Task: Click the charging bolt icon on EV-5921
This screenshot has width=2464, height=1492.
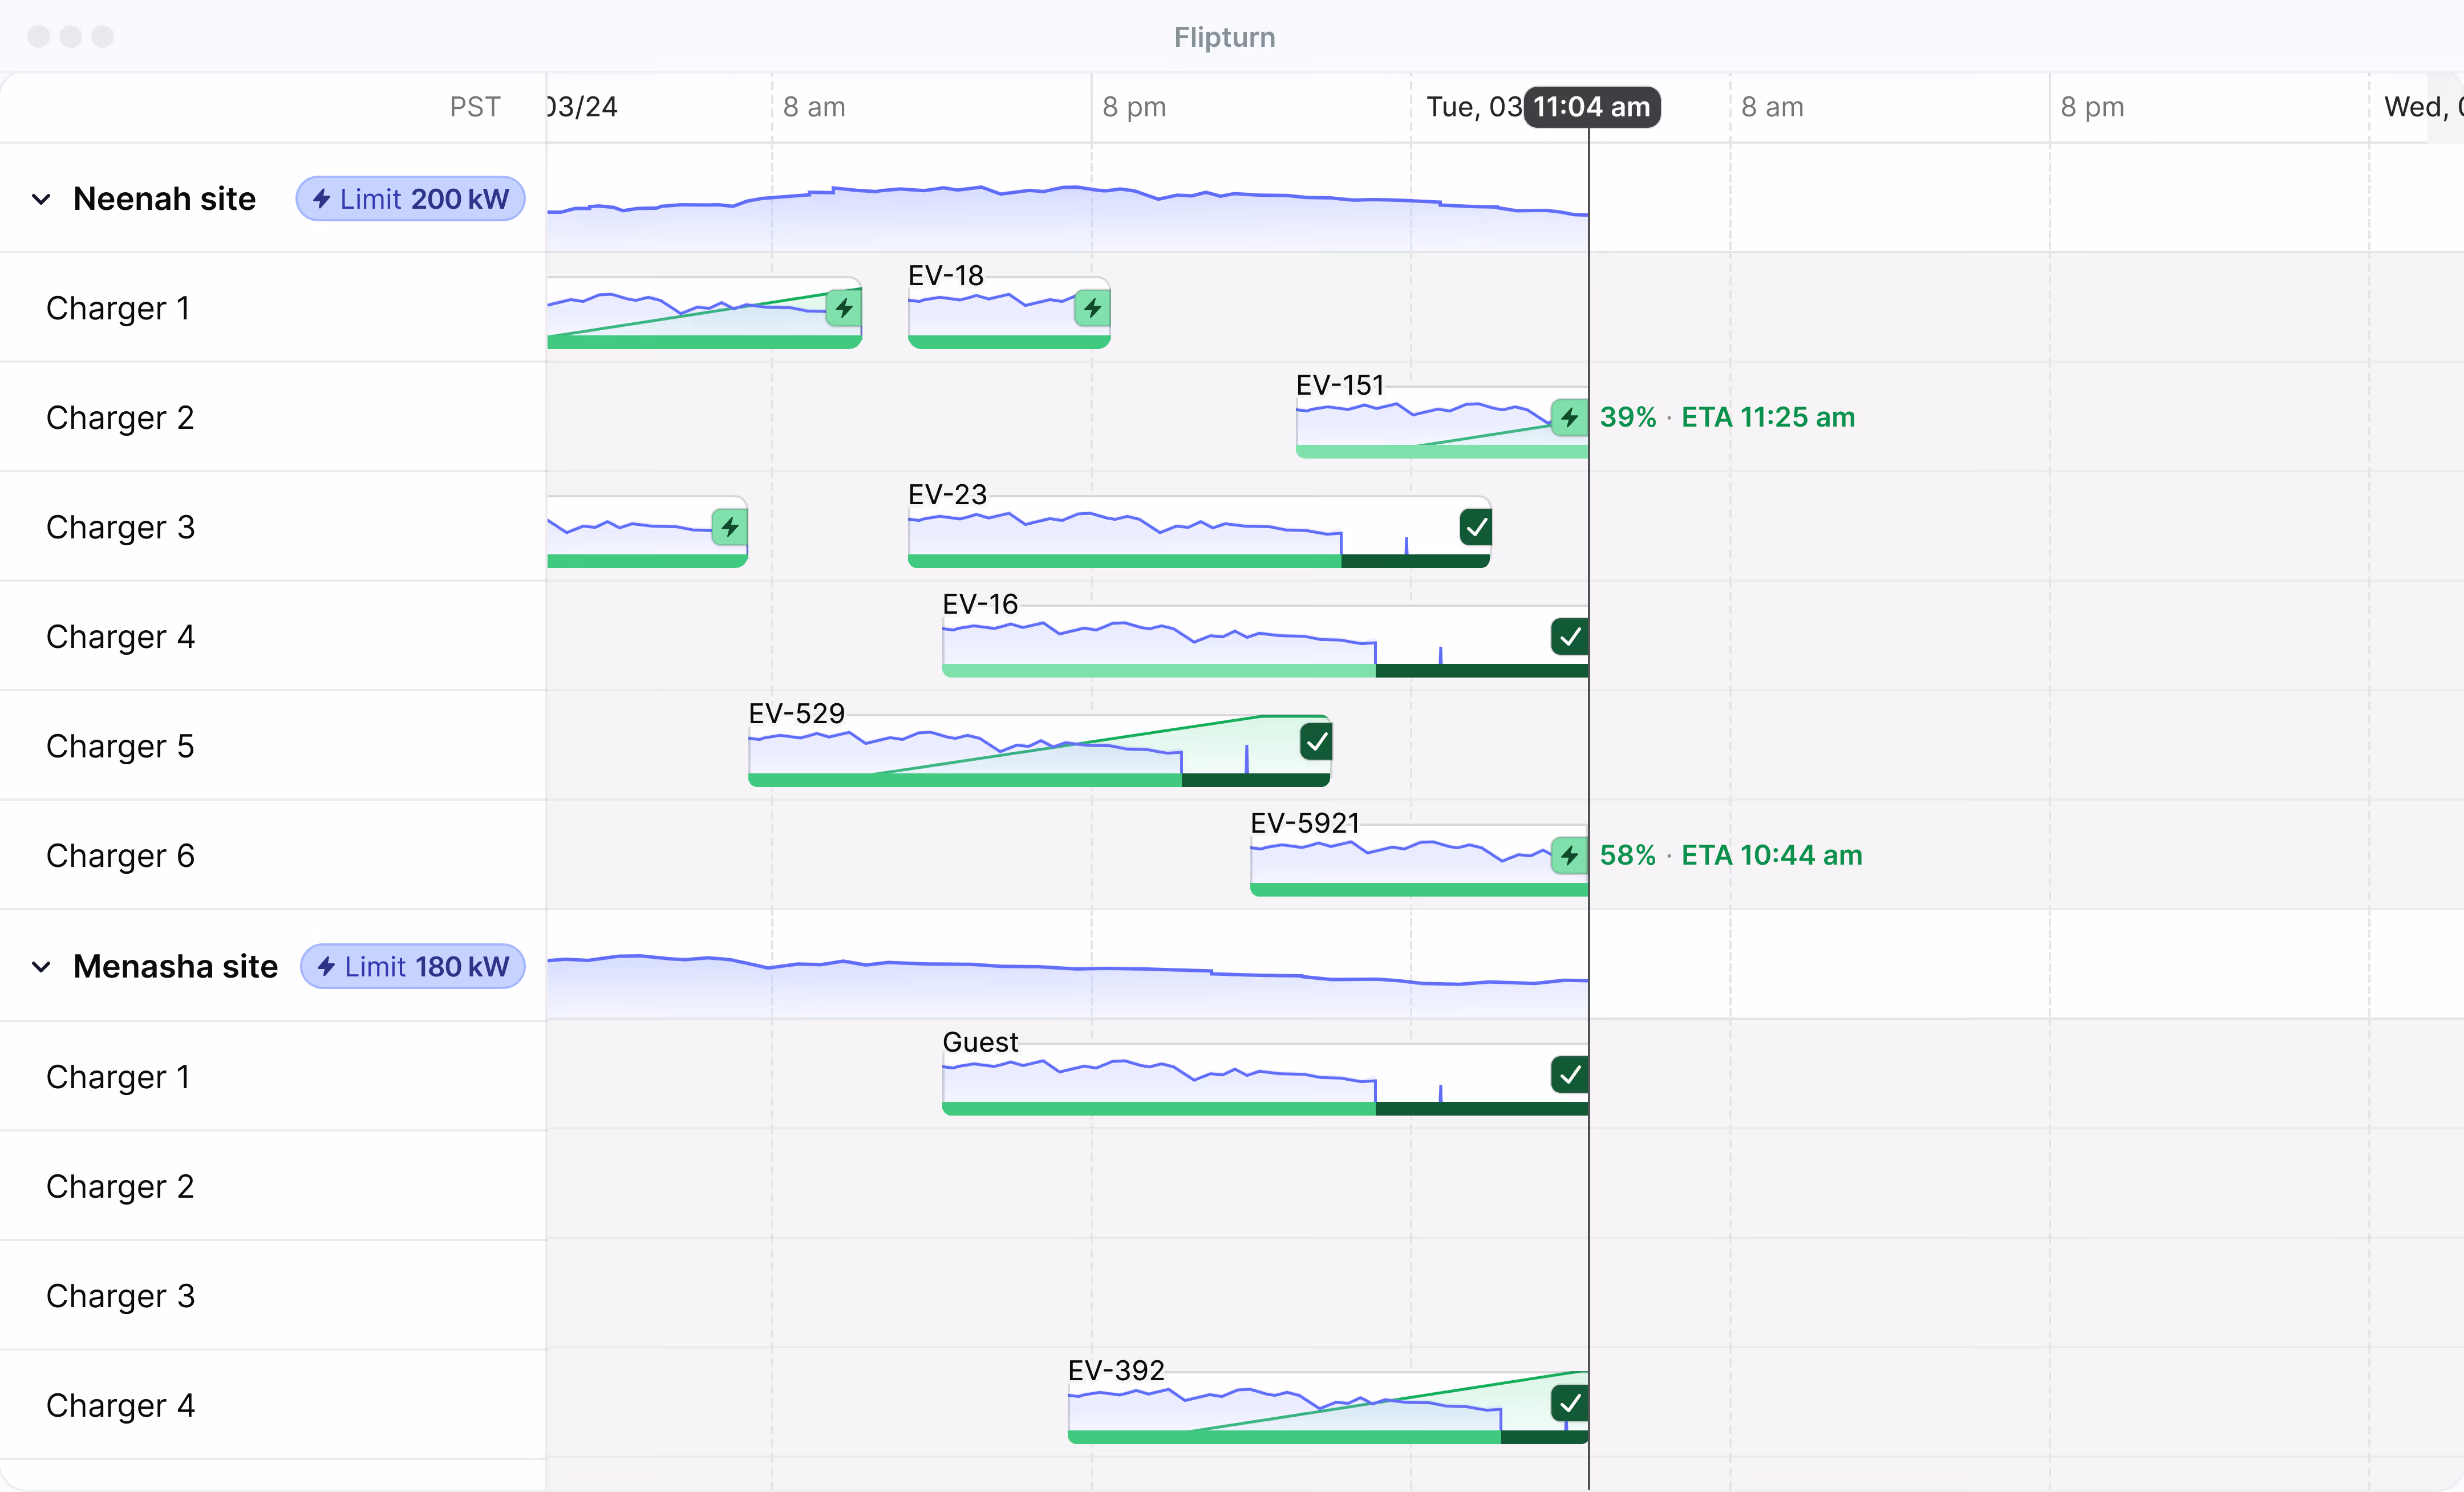Action: point(1570,856)
